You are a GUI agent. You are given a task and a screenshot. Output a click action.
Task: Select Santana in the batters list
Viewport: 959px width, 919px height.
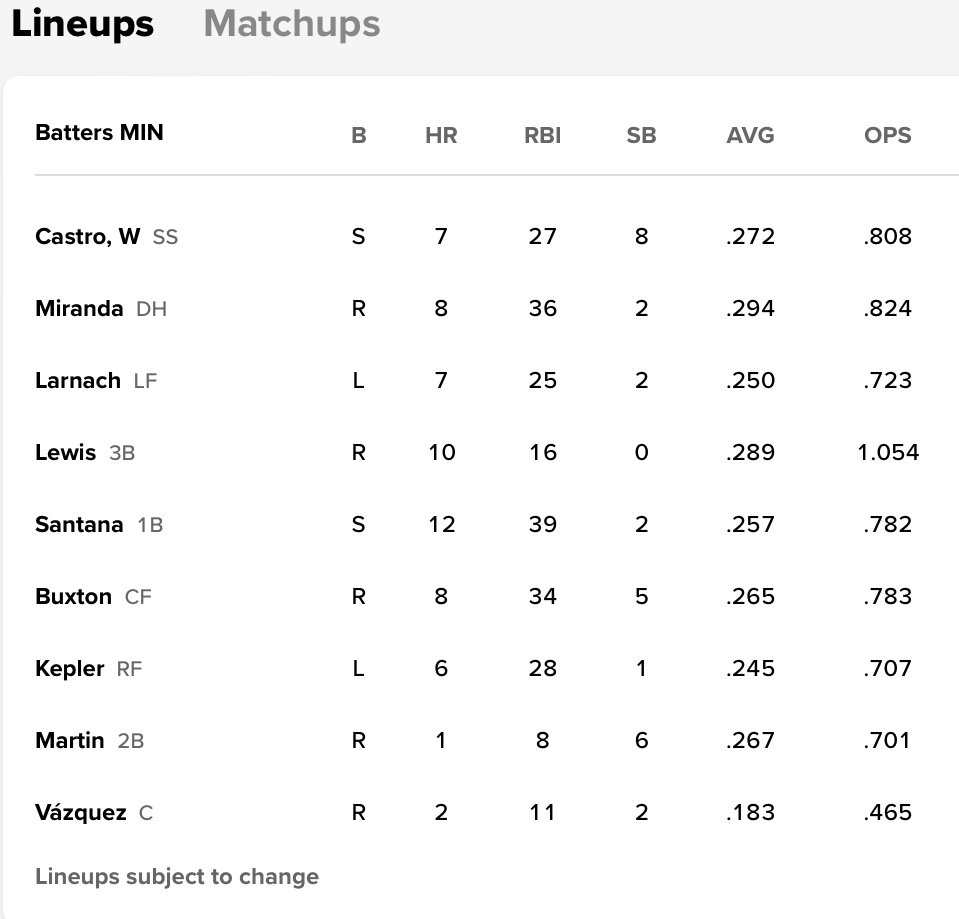[x=79, y=525]
